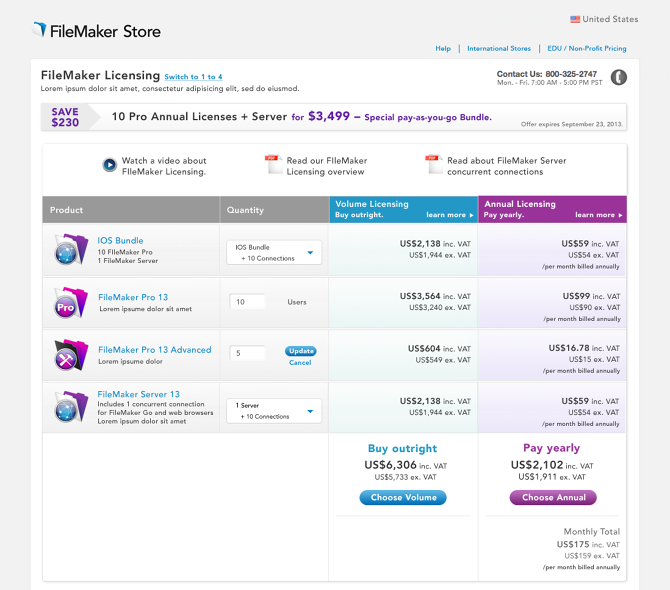Open the IOS Bundle connections dropdown
The image size is (670, 590).
point(274,252)
